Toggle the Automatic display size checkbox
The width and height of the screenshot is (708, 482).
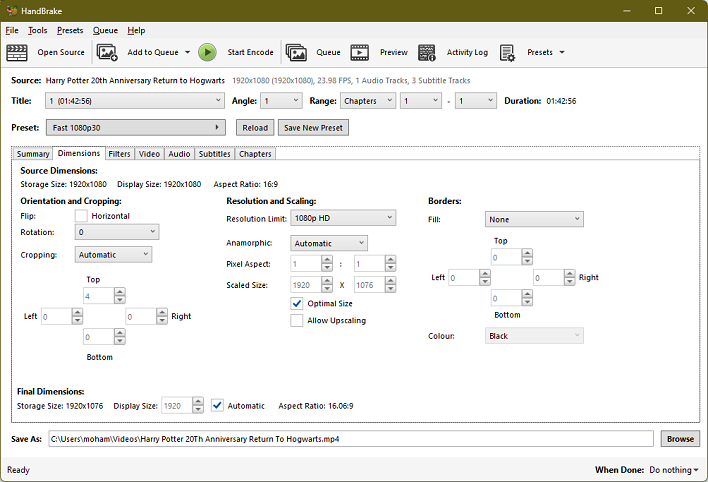point(217,406)
